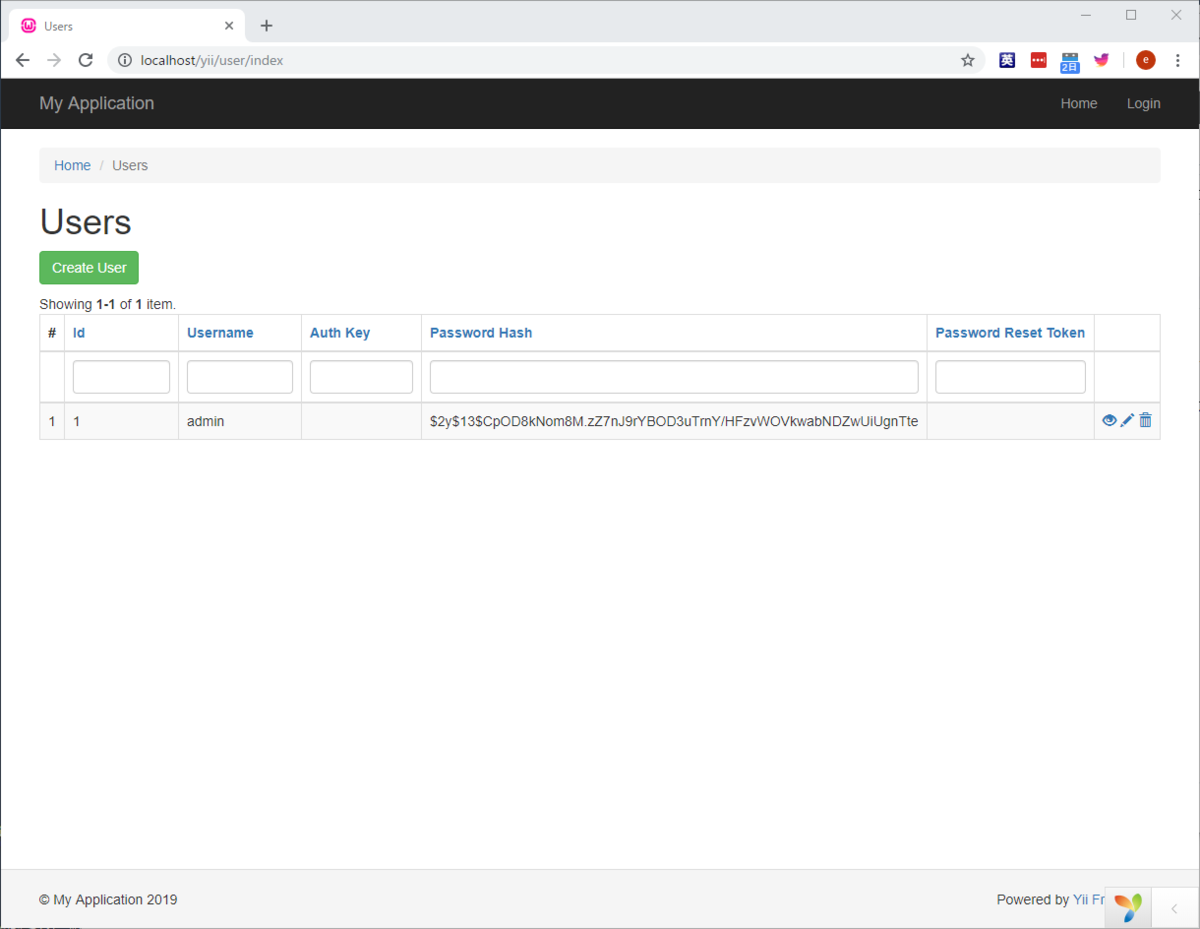Click the view (eye) icon for admin row
Viewport: 1200px width, 929px height.
point(1109,421)
